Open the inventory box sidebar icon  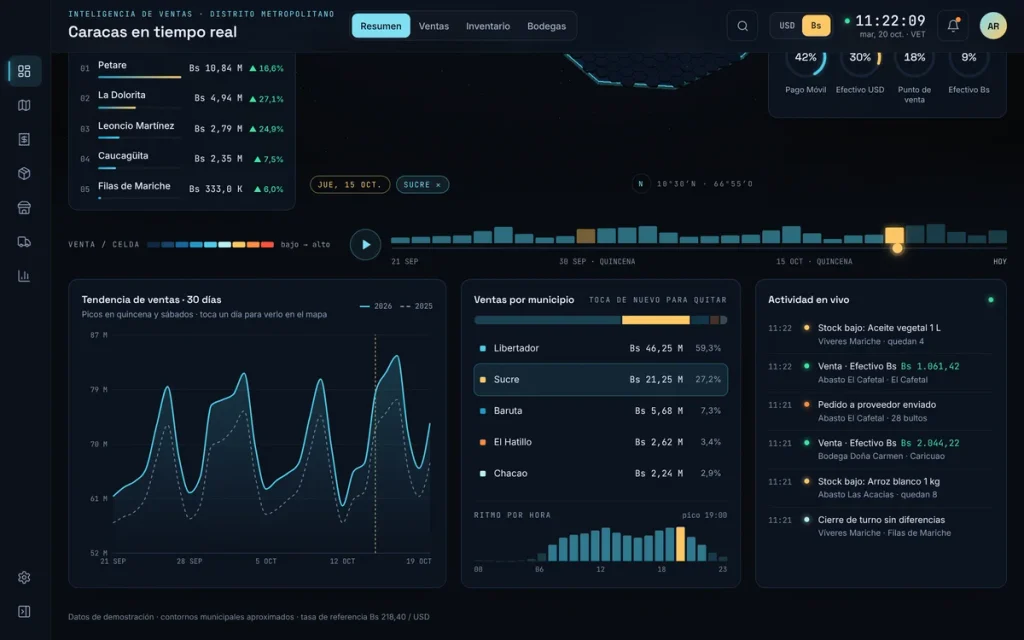click(24, 174)
